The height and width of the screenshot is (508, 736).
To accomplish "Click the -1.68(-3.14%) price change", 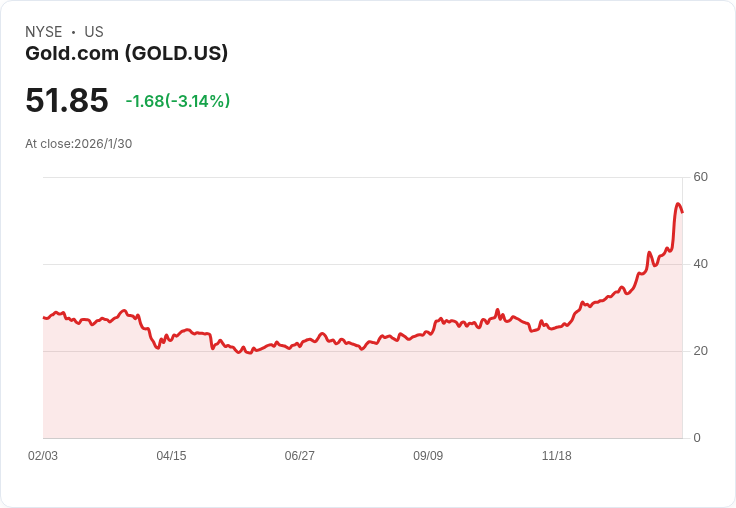I will (x=178, y=101).
